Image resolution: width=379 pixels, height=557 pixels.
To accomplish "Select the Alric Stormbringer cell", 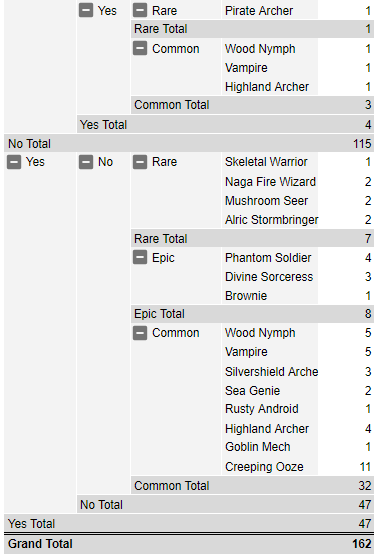I will click(x=270, y=220).
